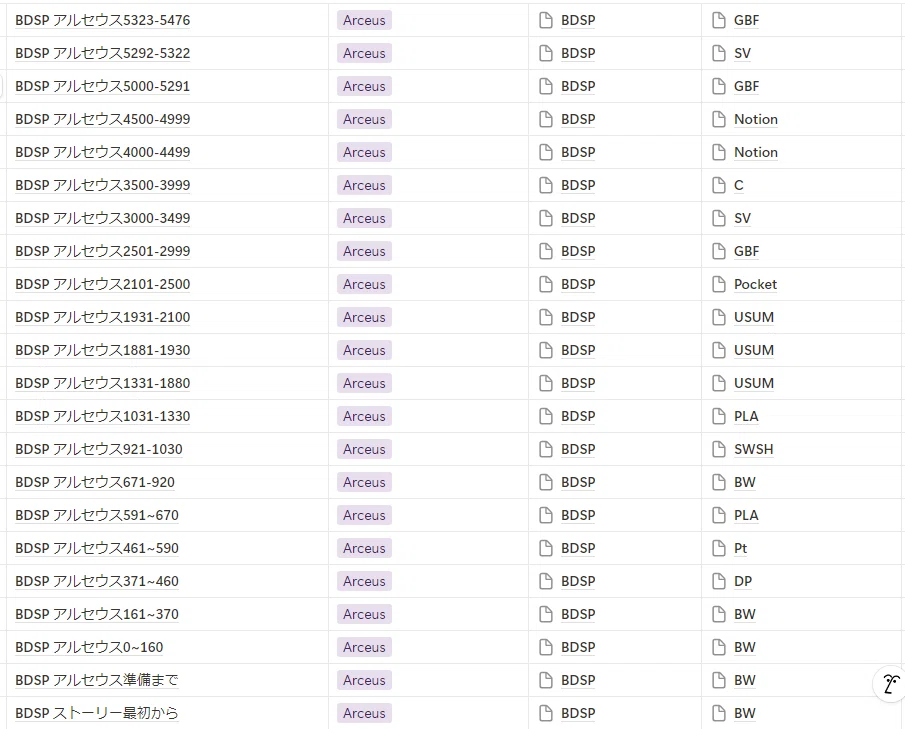Click the help icon at bottom right

point(889,684)
